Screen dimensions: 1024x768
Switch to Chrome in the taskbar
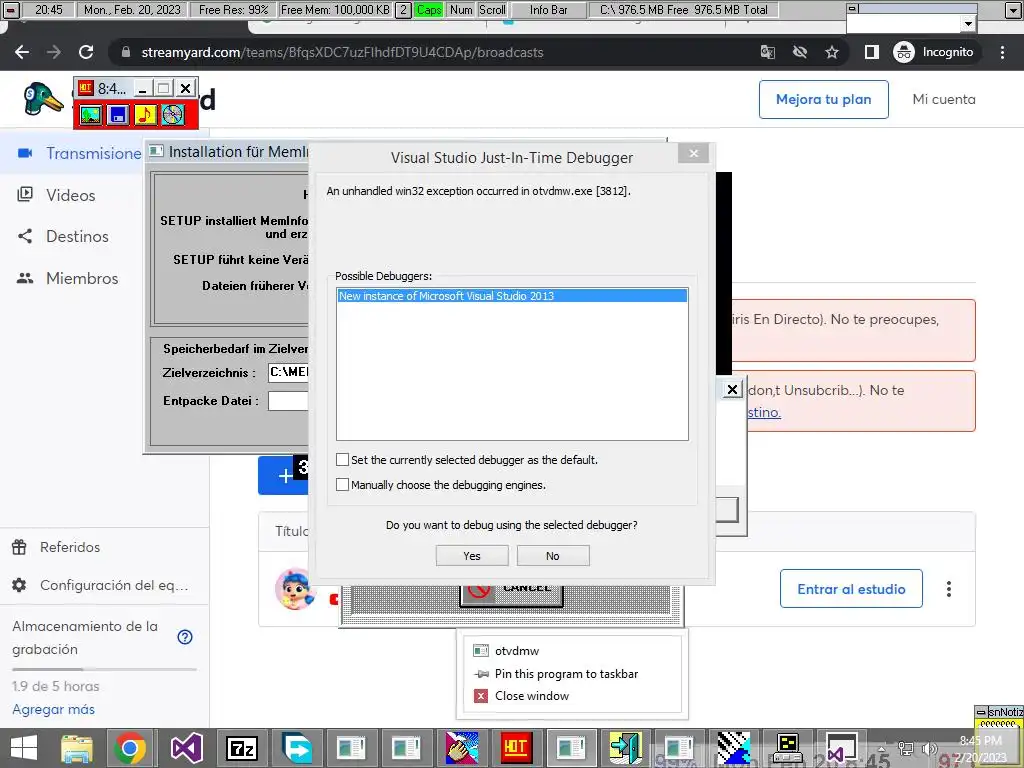pyautogui.click(x=129, y=748)
